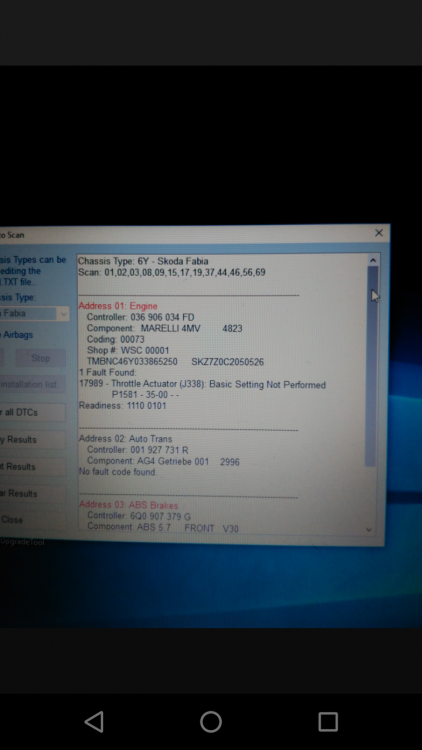The height and width of the screenshot is (750, 422).
Task: Tap the Android back triangle button
Action: (x=94, y=721)
